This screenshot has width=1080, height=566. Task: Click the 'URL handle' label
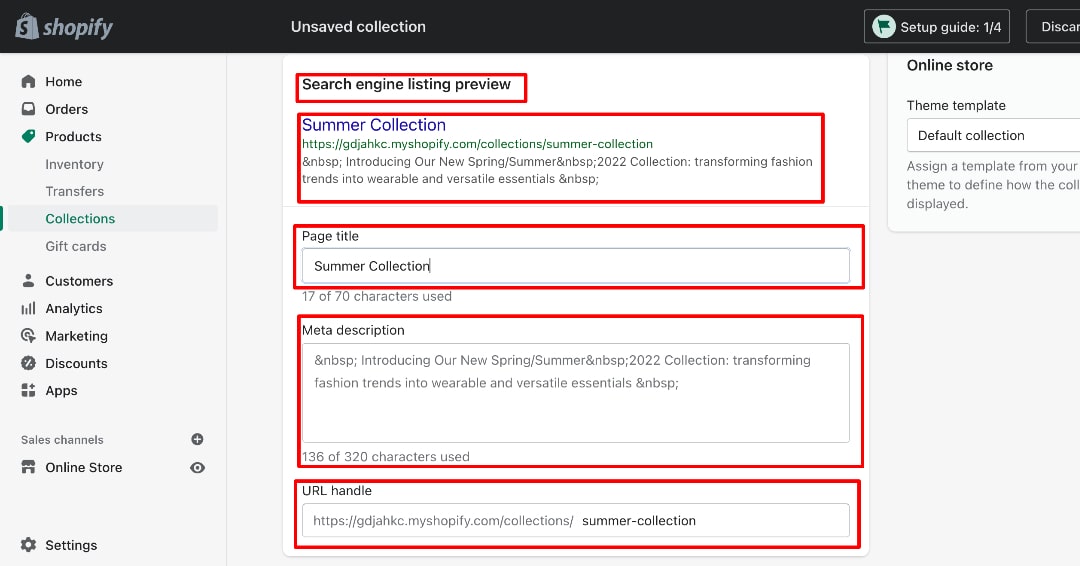point(337,490)
